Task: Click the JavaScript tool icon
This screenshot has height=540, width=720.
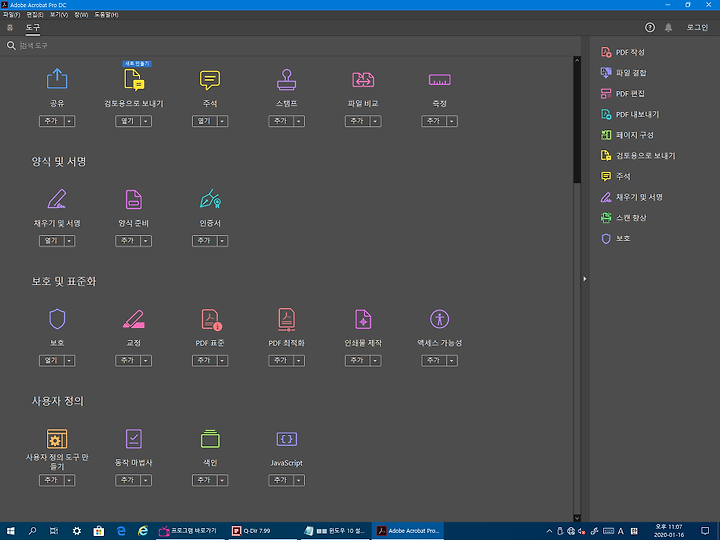Action: (287, 439)
